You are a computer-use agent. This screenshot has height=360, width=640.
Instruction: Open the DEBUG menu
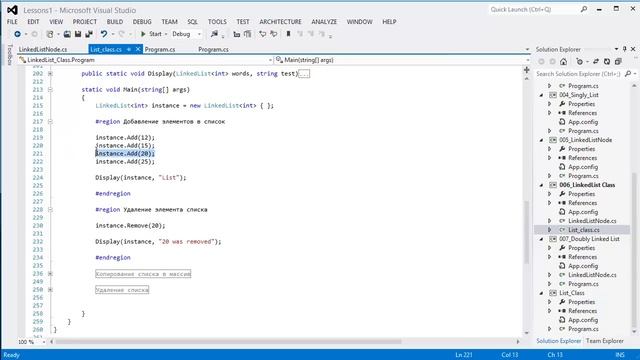(x=142, y=22)
